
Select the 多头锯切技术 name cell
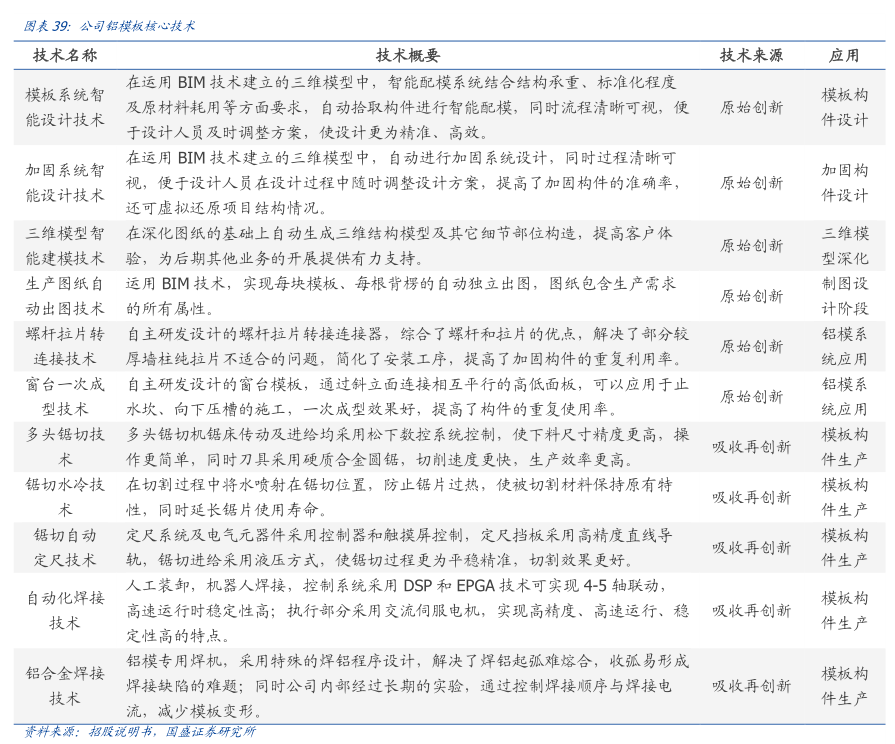click(x=65, y=447)
